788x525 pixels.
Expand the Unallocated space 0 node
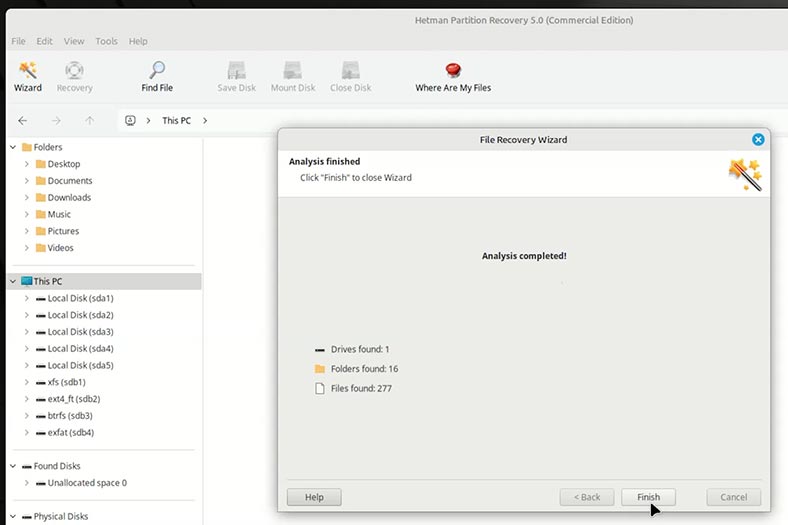[x=27, y=483]
